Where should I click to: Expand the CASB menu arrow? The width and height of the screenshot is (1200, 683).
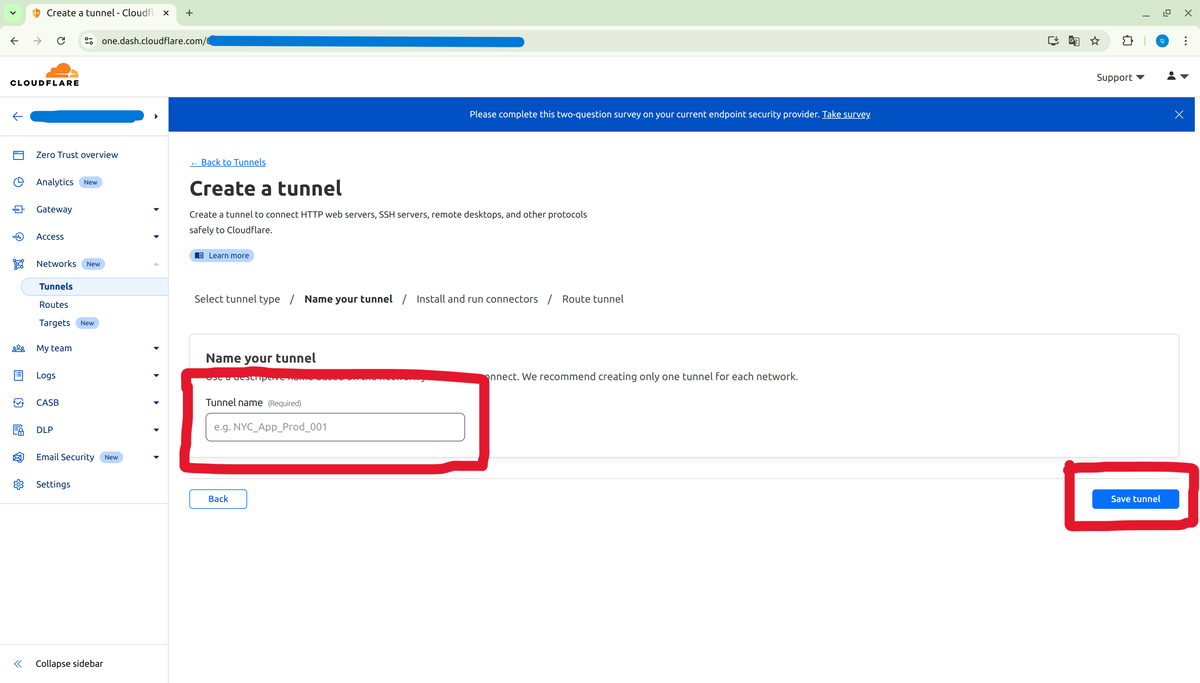156,403
